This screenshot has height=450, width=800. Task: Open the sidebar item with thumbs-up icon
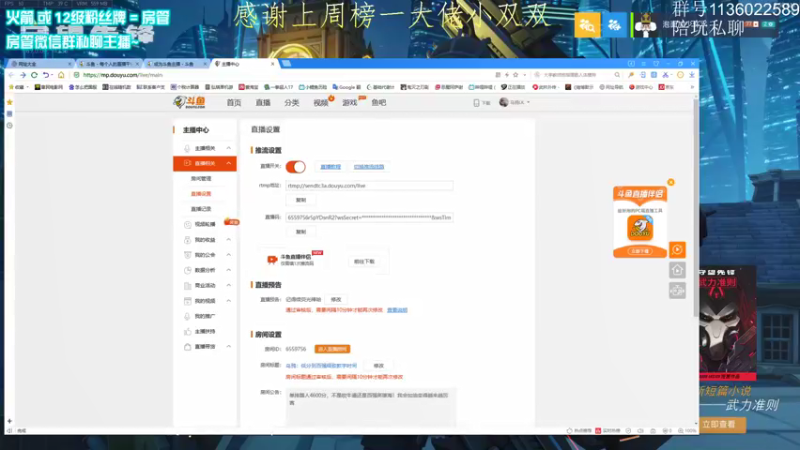click(x=205, y=332)
